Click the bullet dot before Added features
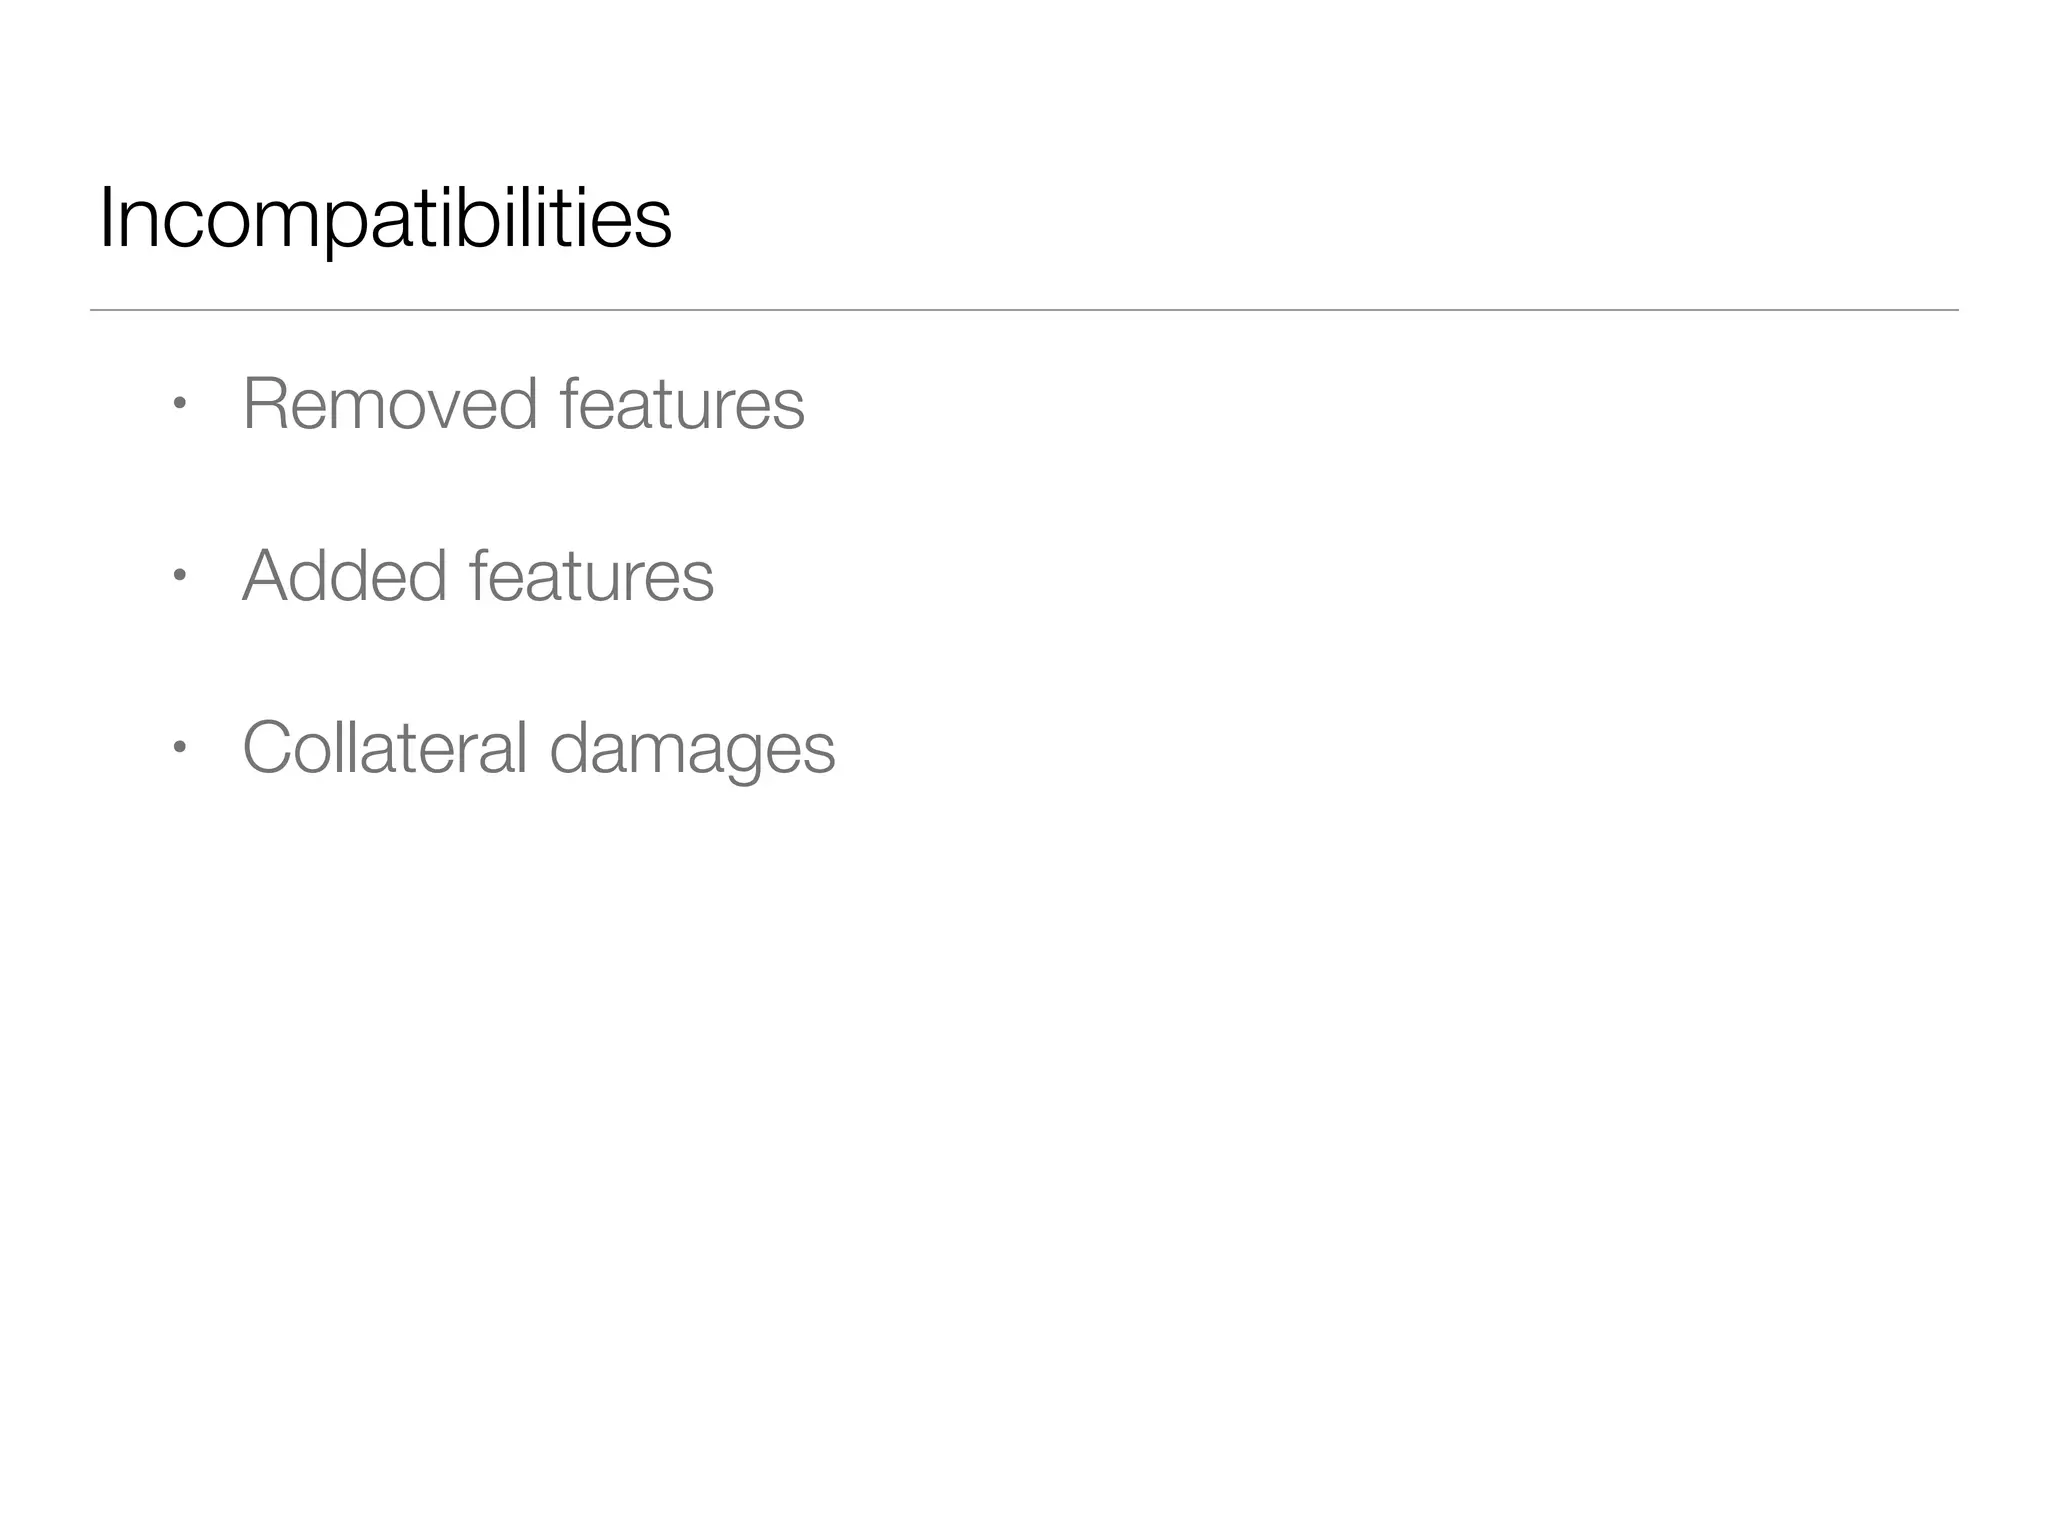 coord(179,576)
